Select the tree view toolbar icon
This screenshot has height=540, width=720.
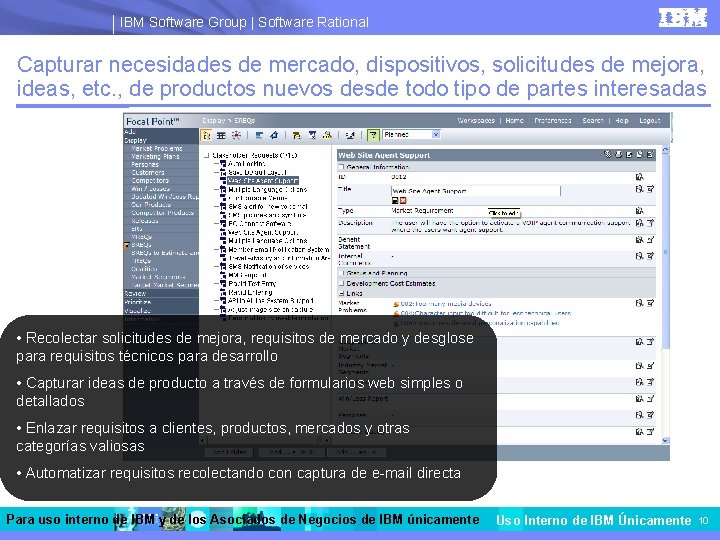(206, 135)
